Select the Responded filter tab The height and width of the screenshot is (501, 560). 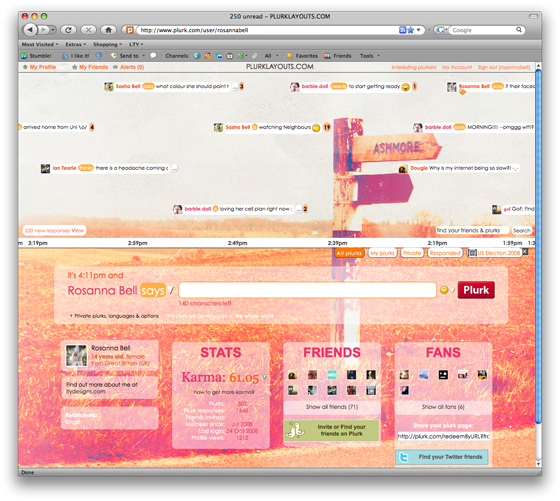point(445,253)
